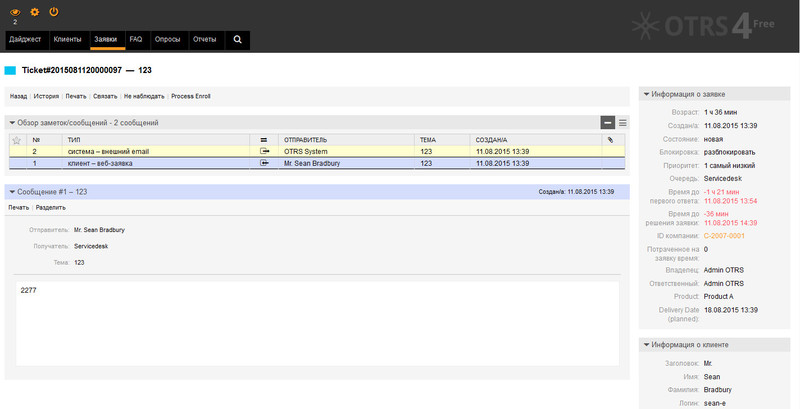The image size is (800, 409).
Task: Click Mr. Sean Bradbury in the table
Action: pyautogui.click(x=312, y=164)
